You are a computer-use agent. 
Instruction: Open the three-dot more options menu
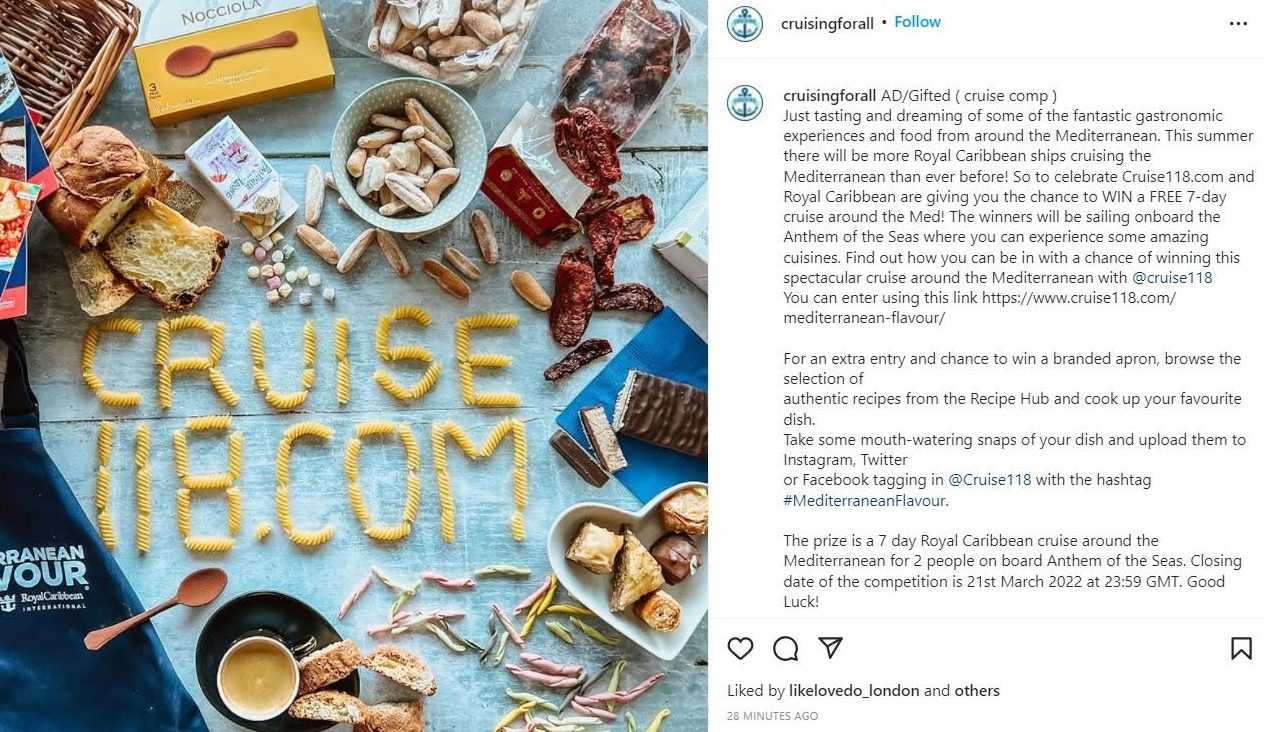pyautogui.click(x=1238, y=23)
